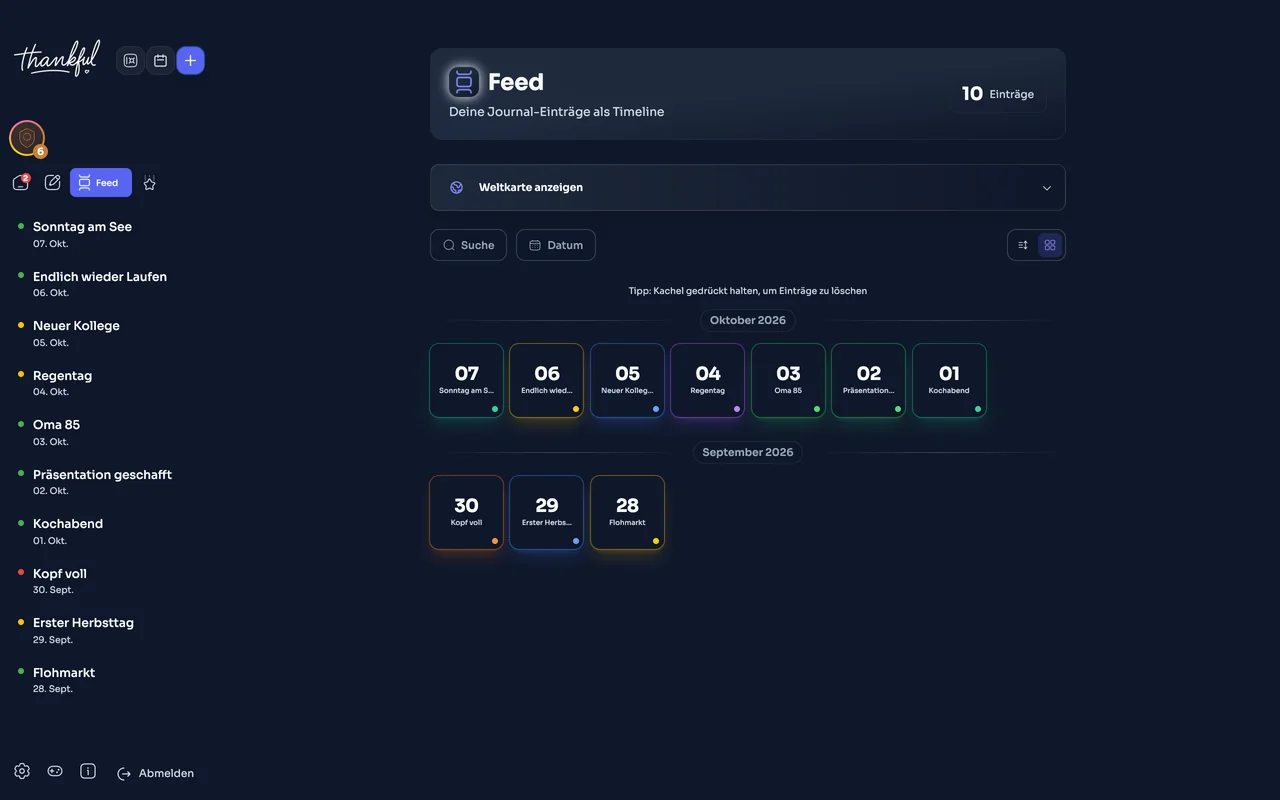The width and height of the screenshot is (1280, 800).
Task: Open the 07 Sonntag am See tile
Action: [467, 380]
